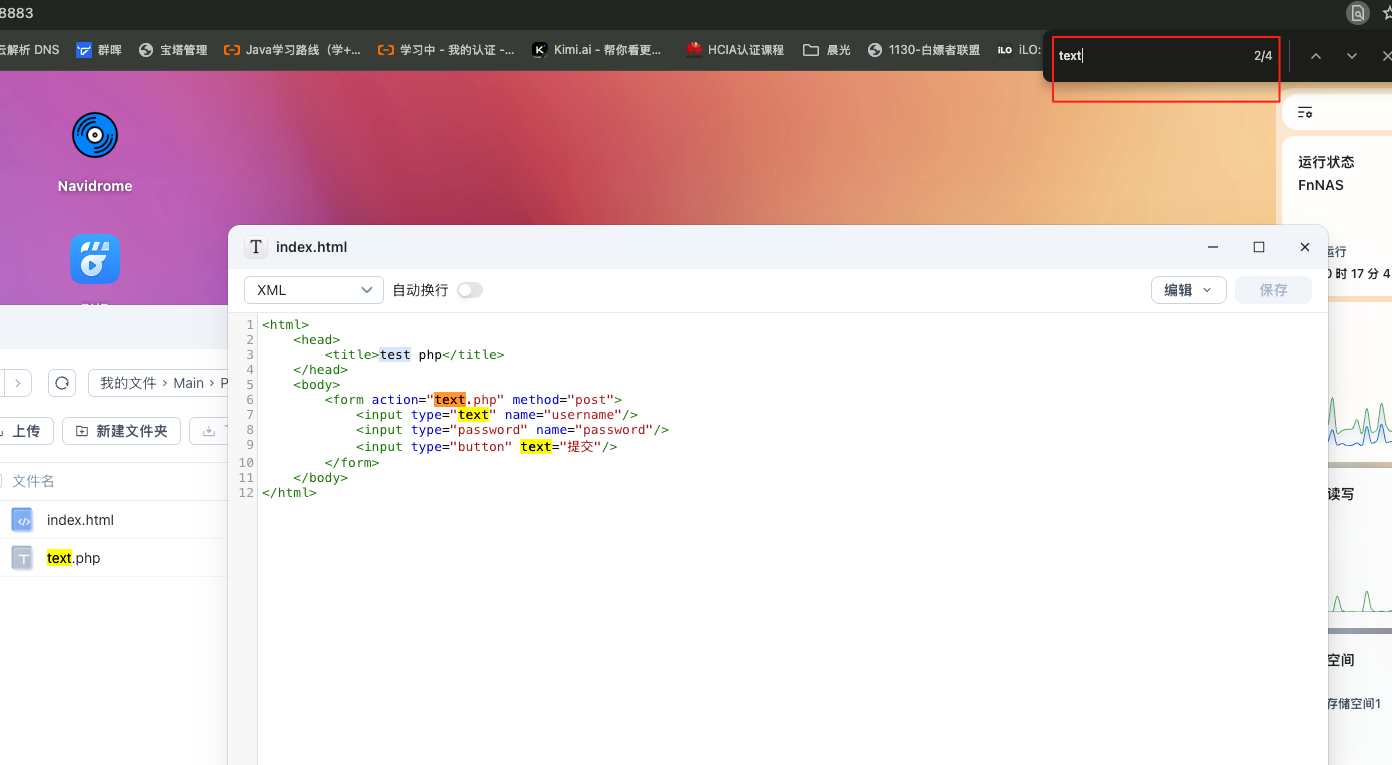Viewport: 1392px width, 765px height.
Task: Open the widget settings icon above 运行状态
Action: (1305, 112)
